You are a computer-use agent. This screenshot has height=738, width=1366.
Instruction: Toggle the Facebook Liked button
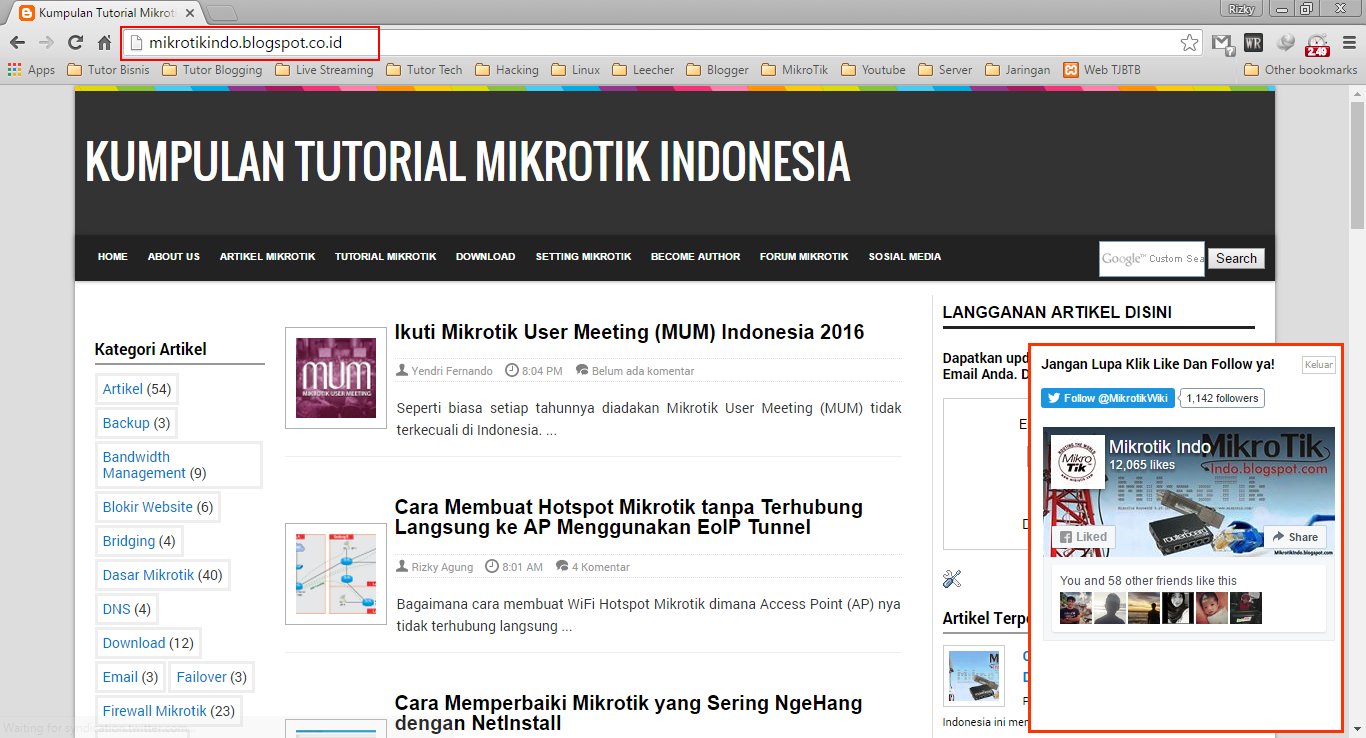click(x=1083, y=537)
